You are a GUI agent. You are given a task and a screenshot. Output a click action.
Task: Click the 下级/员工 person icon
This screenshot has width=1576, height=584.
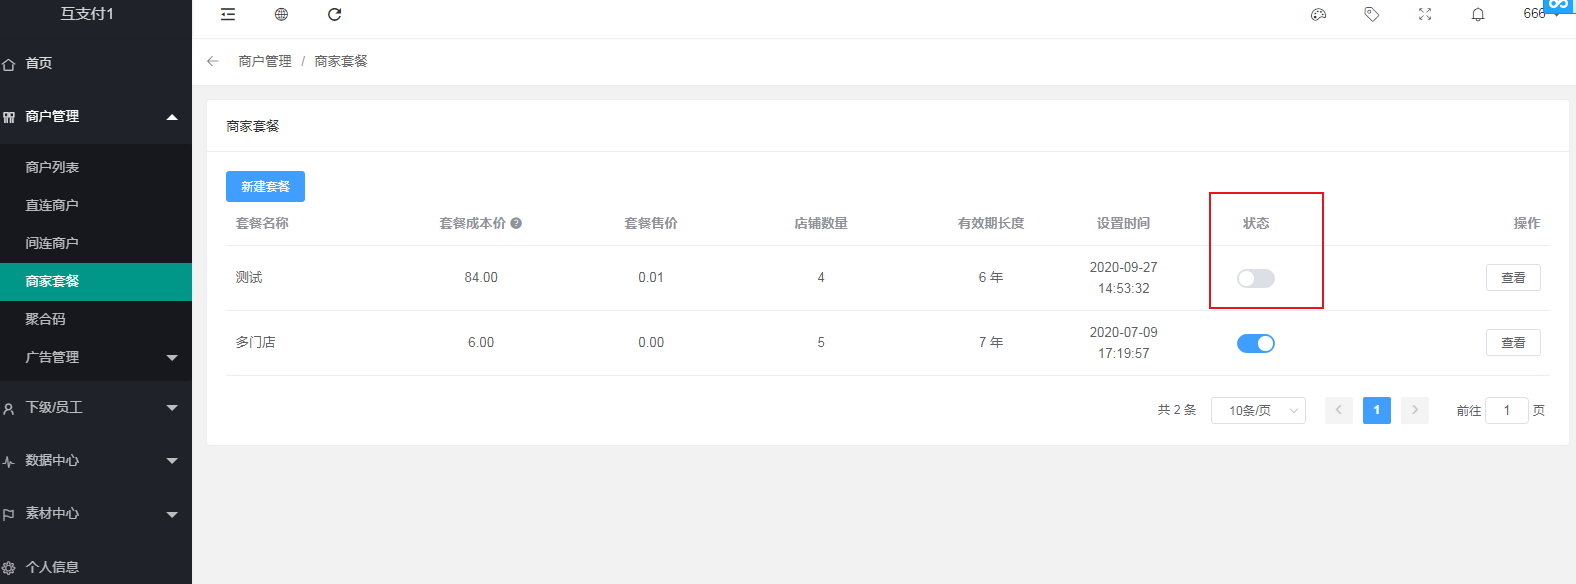(x=9, y=408)
